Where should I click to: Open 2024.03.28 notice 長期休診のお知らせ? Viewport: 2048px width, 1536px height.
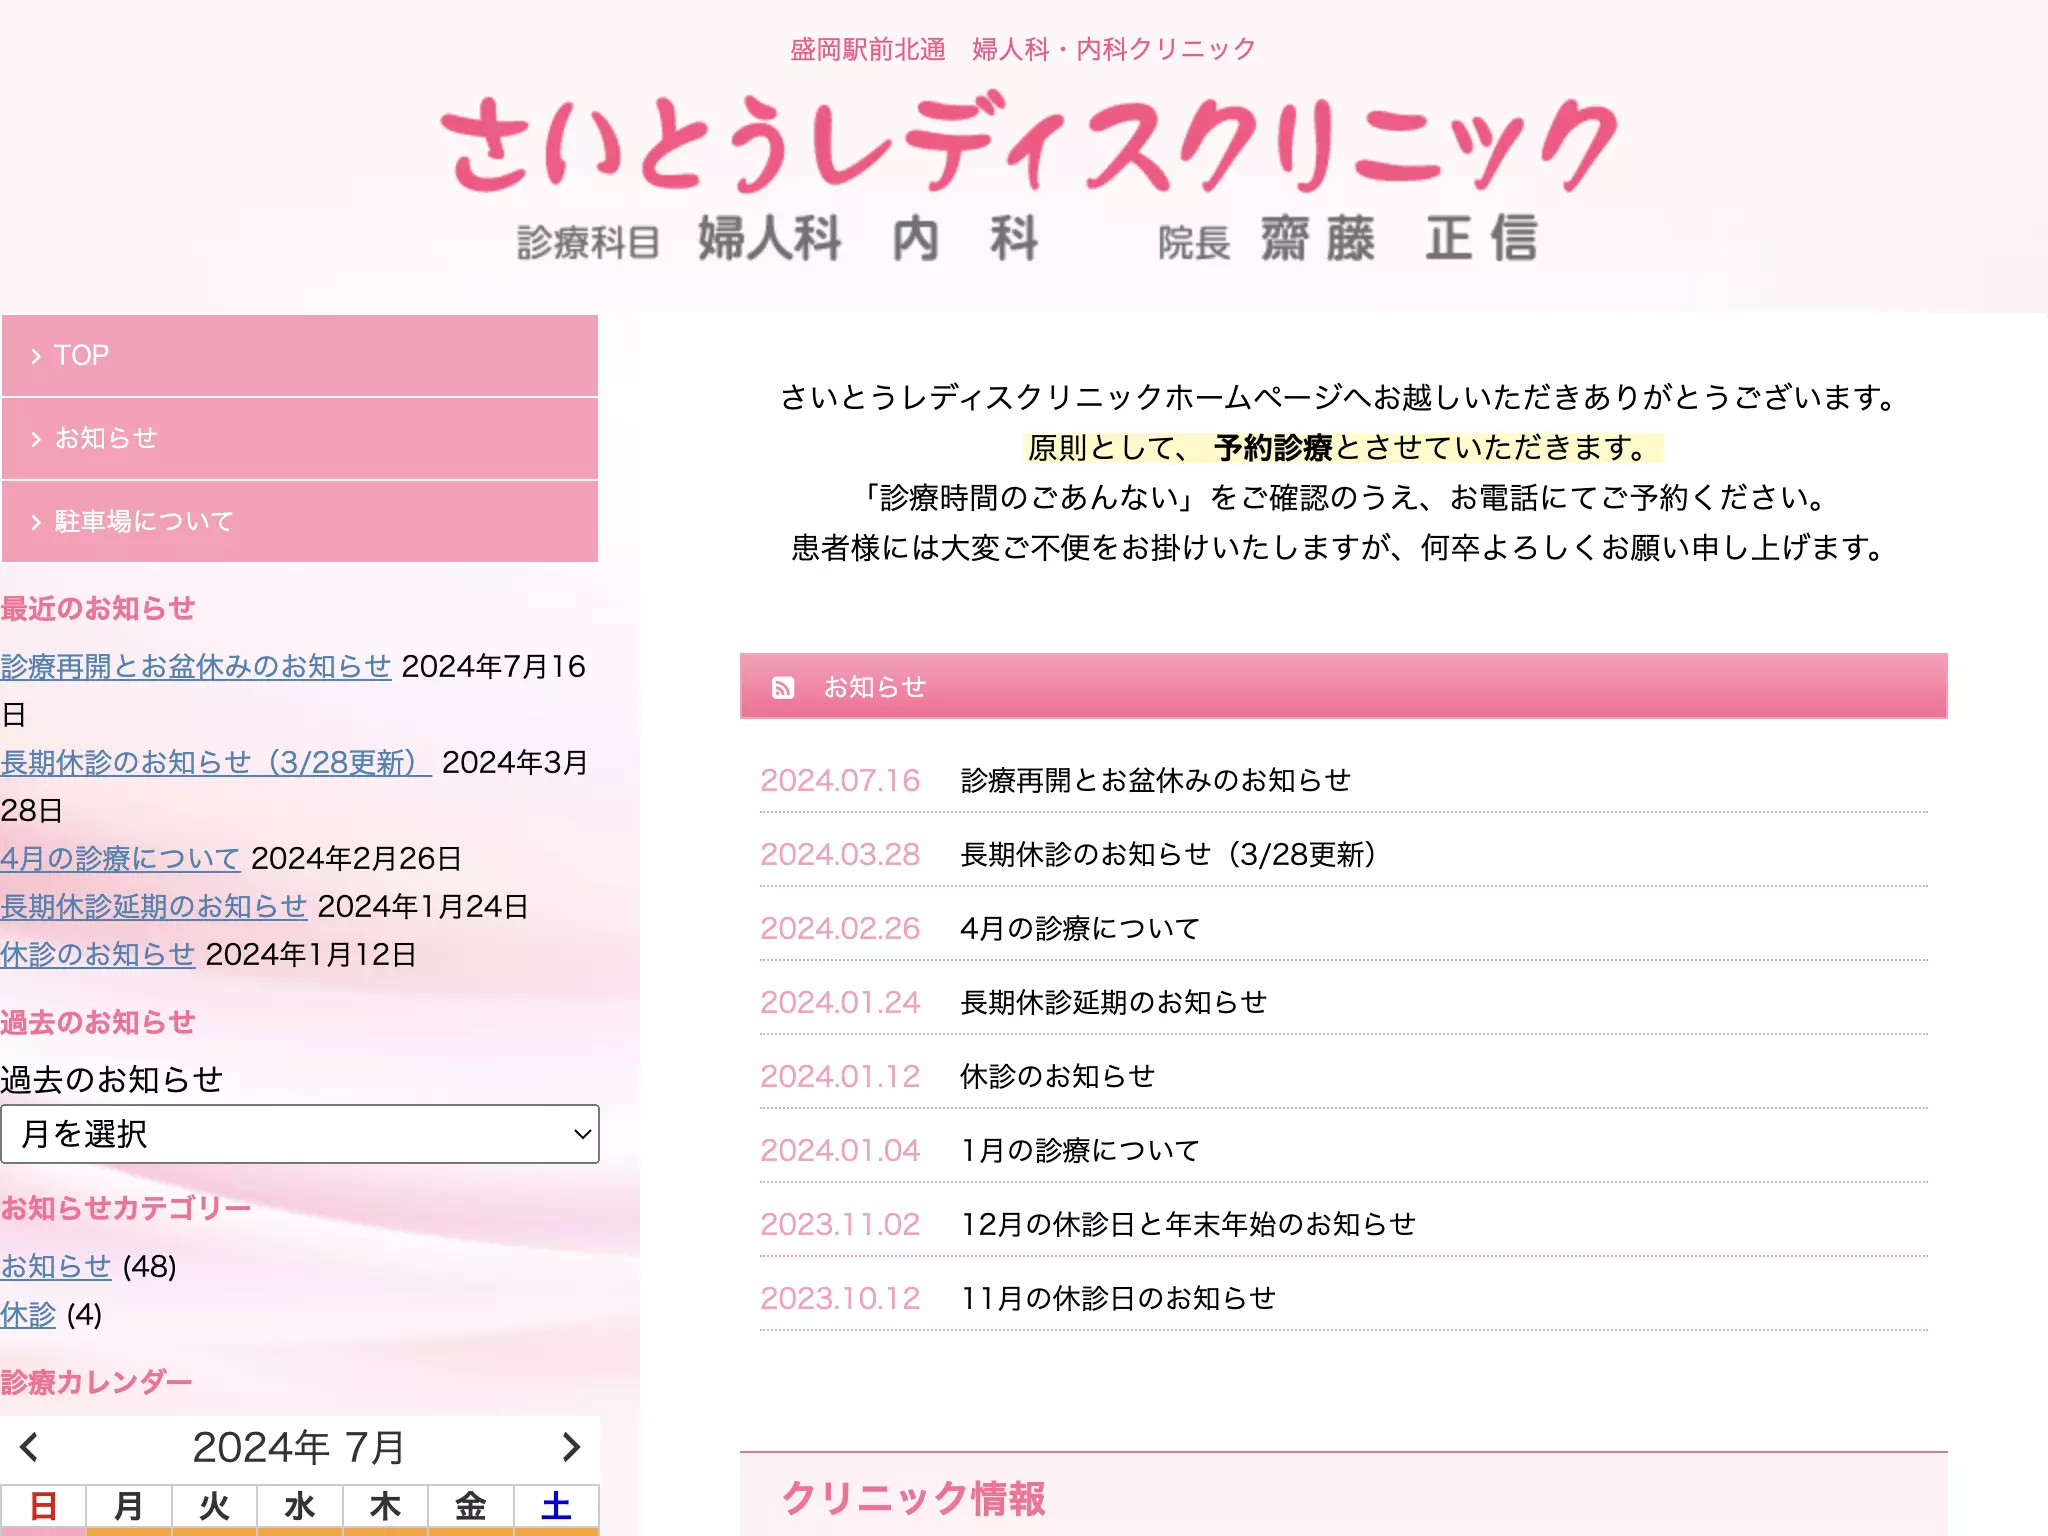tap(1168, 854)
